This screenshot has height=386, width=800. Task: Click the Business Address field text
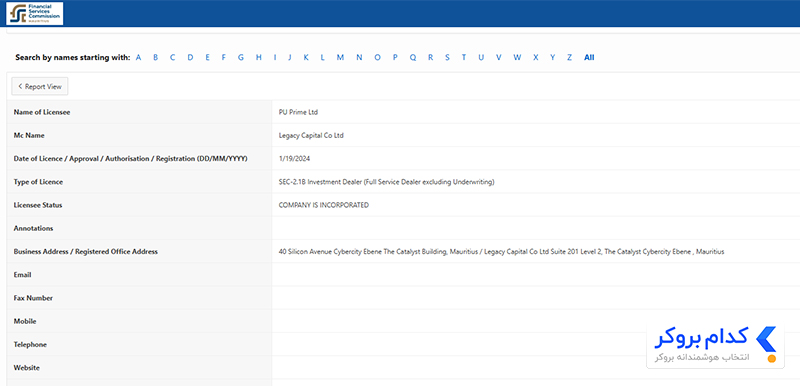click(502, 252)
